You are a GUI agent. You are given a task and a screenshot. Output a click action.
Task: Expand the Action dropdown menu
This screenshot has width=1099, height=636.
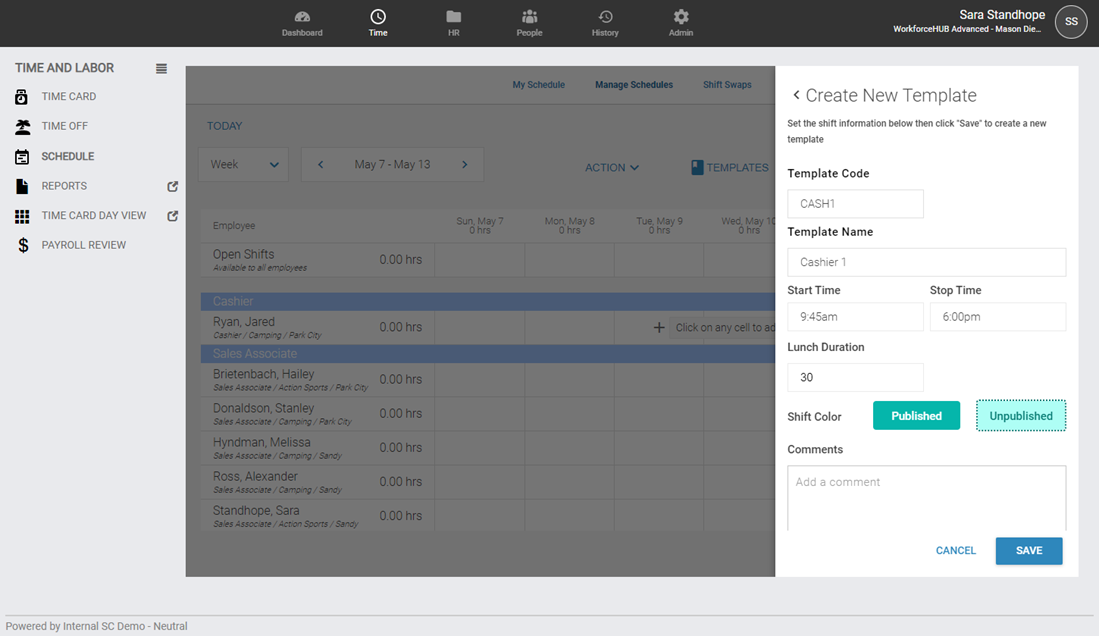coord(612,168)
